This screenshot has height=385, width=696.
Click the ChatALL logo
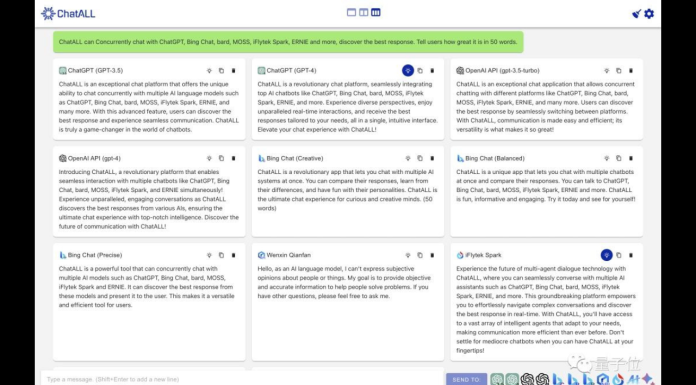68,14
